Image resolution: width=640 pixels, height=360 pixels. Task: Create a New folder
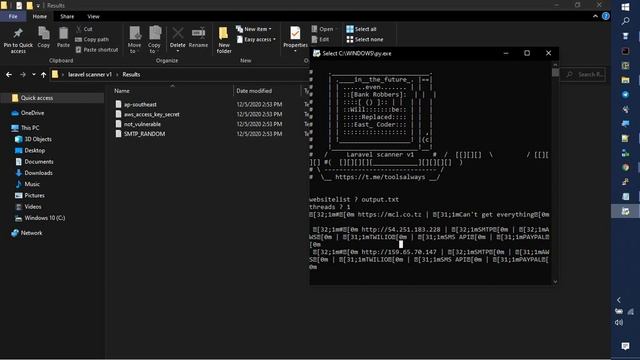(224, 40)
